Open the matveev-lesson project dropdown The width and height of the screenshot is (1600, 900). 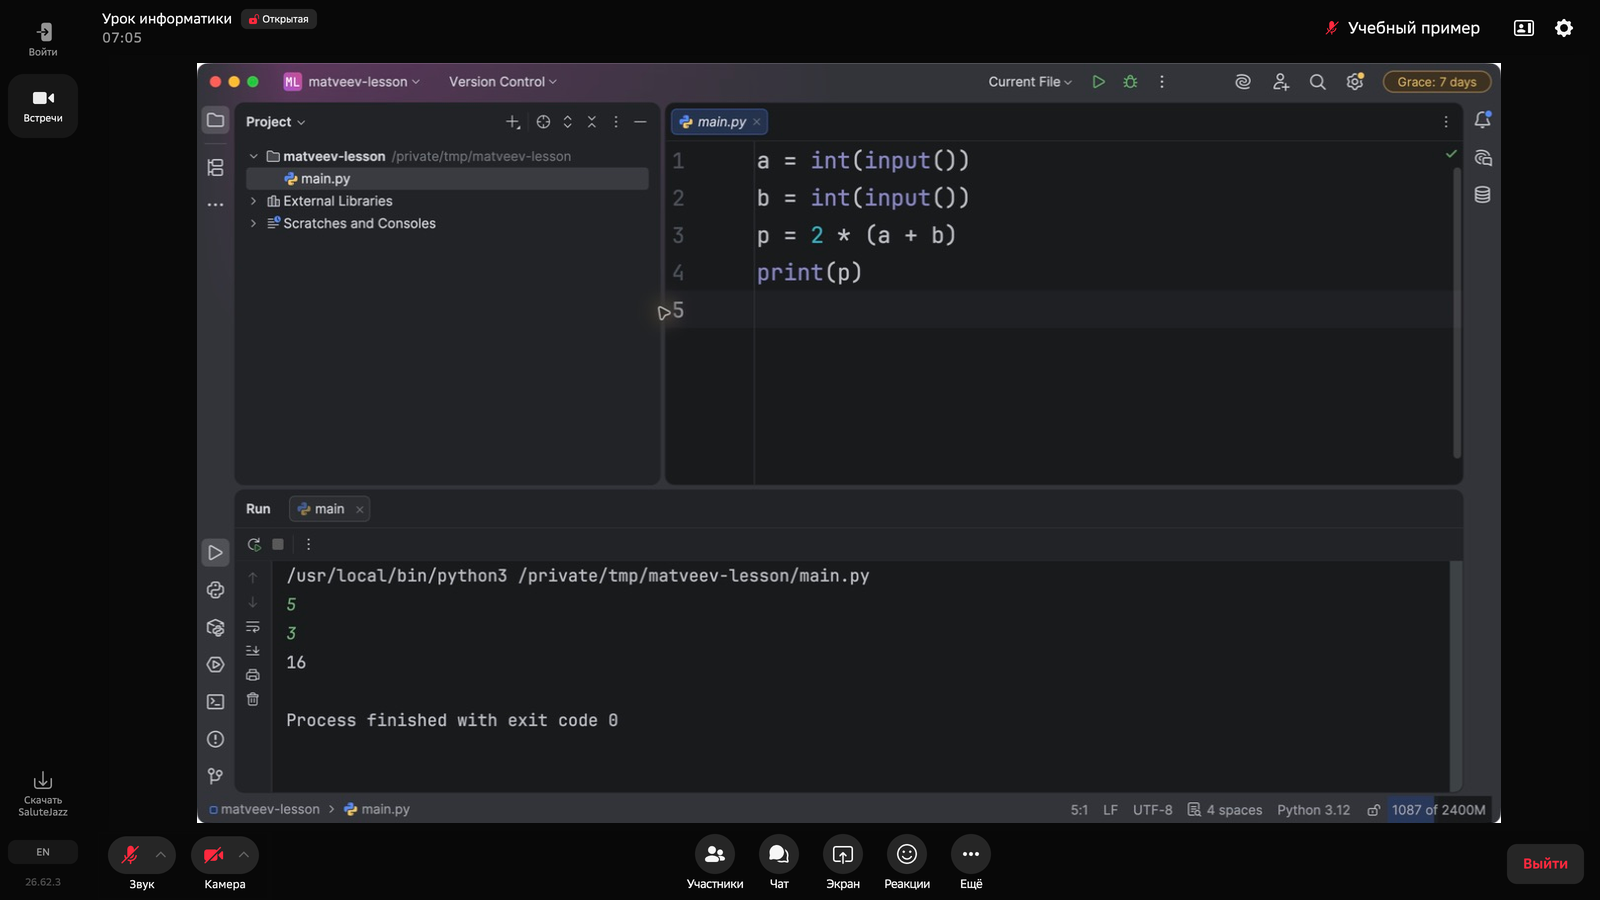[352, 82]
